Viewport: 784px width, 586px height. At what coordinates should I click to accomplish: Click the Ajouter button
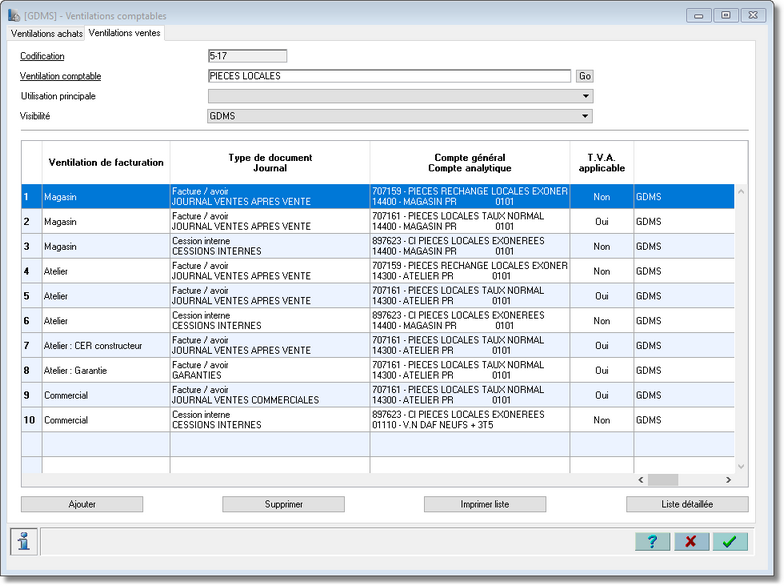point(82,504)
